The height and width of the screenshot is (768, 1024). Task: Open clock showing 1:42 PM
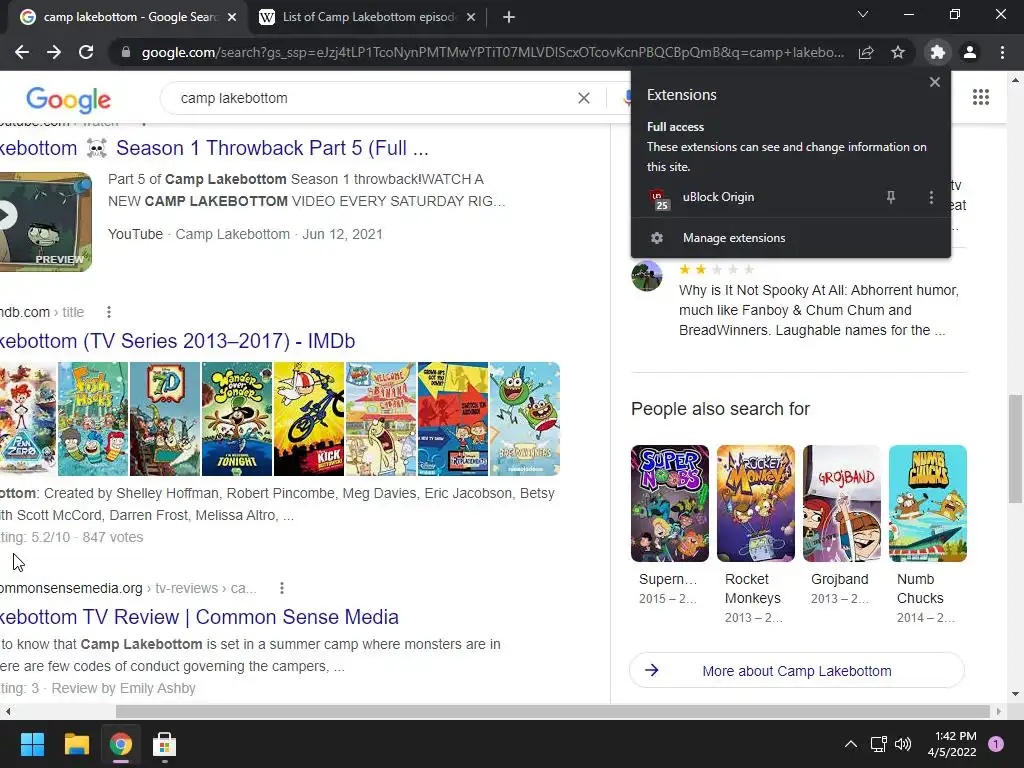pos(952,744)
